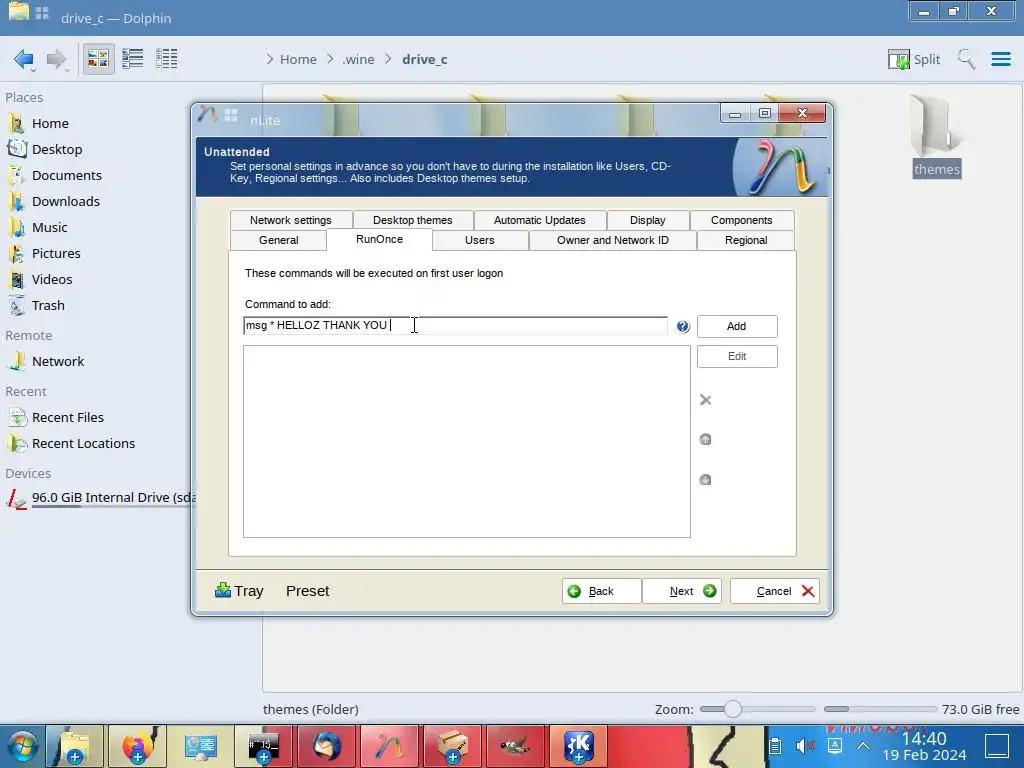Add the typed command to list
1024x768 pixels.
737,326
